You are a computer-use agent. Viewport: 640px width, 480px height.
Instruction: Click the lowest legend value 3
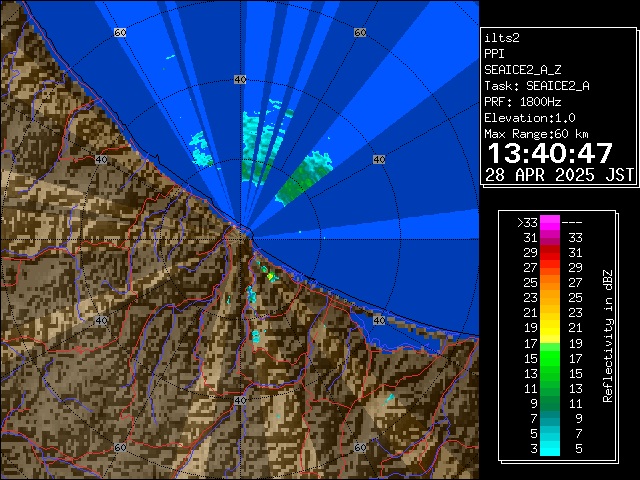coord(534,449)
